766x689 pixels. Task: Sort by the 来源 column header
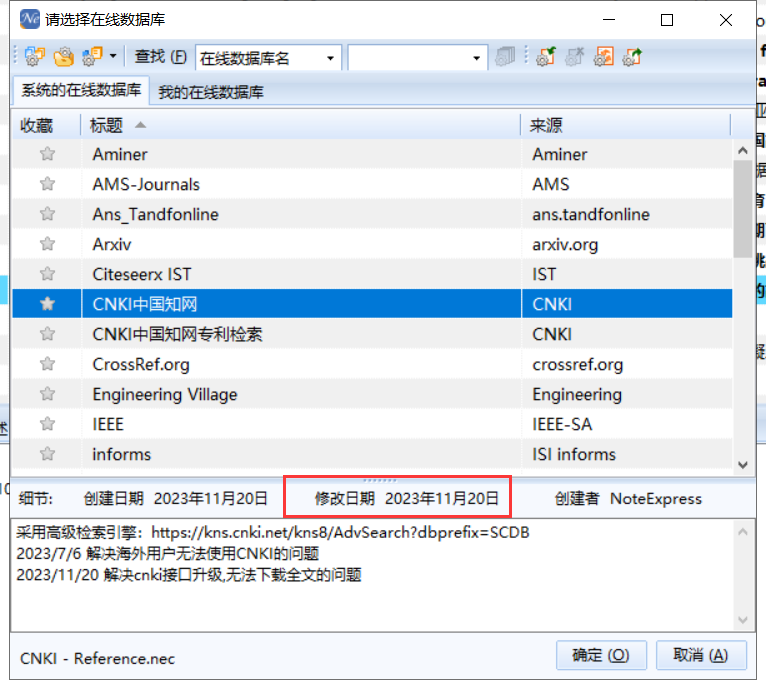(x=625, y=126)
